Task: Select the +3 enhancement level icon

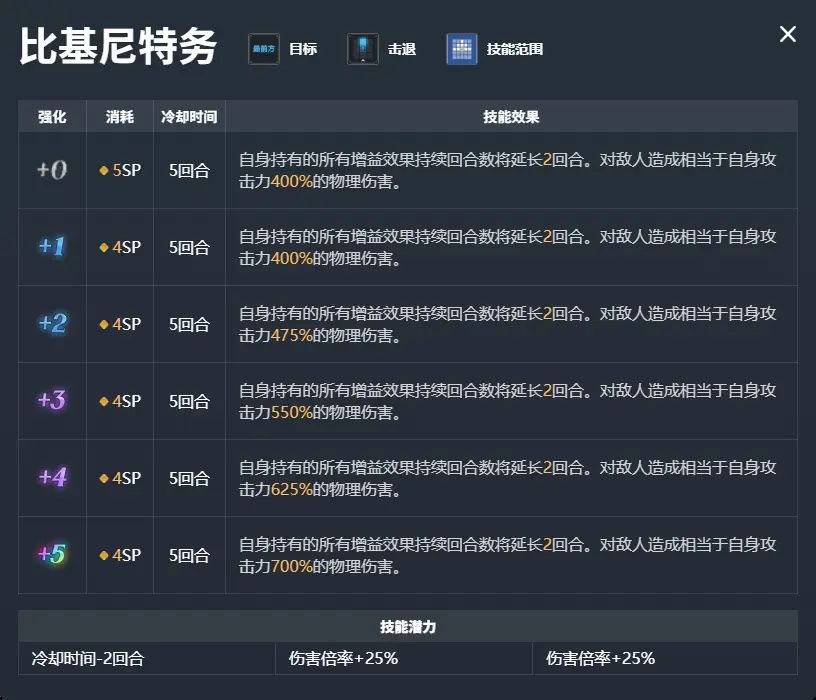Action: [x=52, y=401]
